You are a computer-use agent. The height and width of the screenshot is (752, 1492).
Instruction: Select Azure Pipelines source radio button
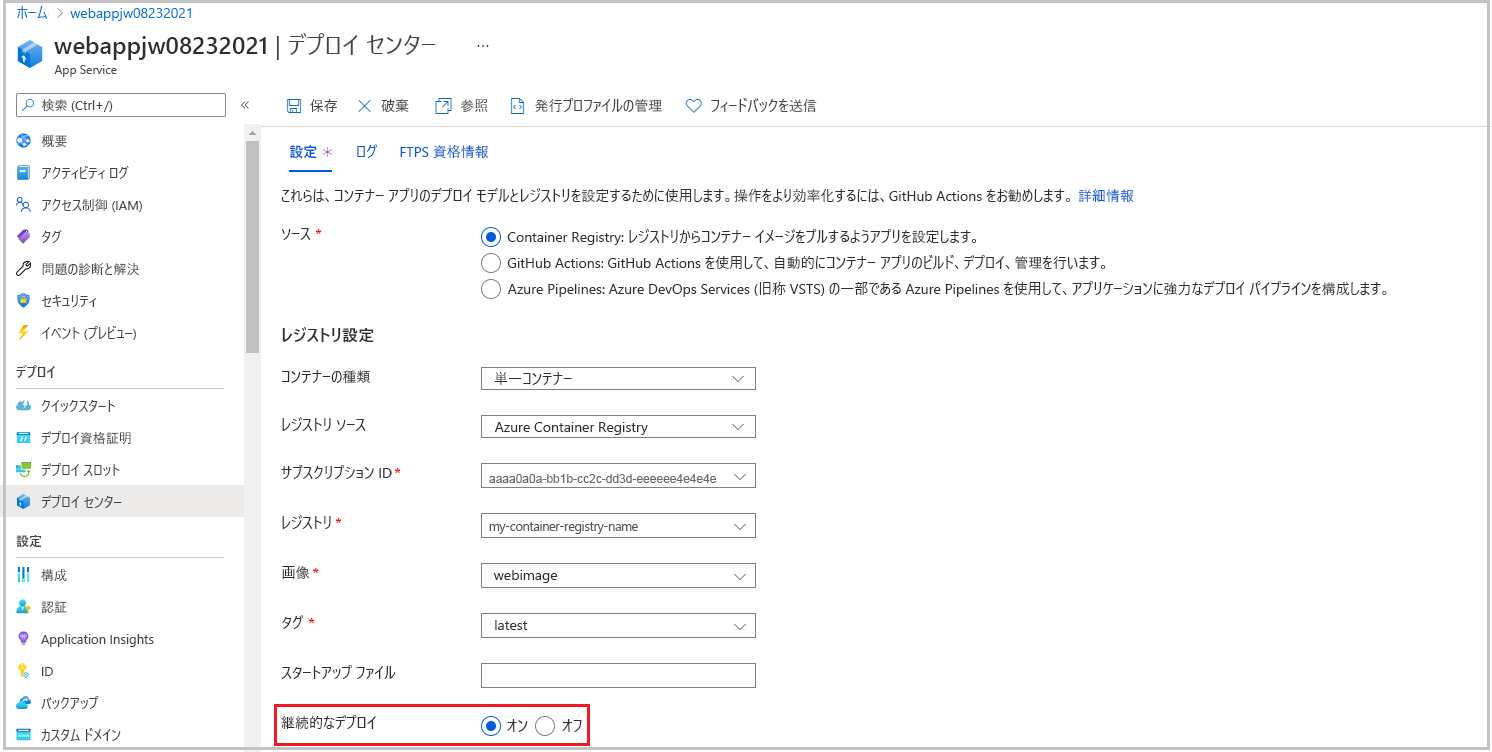[x=490, y=289]
